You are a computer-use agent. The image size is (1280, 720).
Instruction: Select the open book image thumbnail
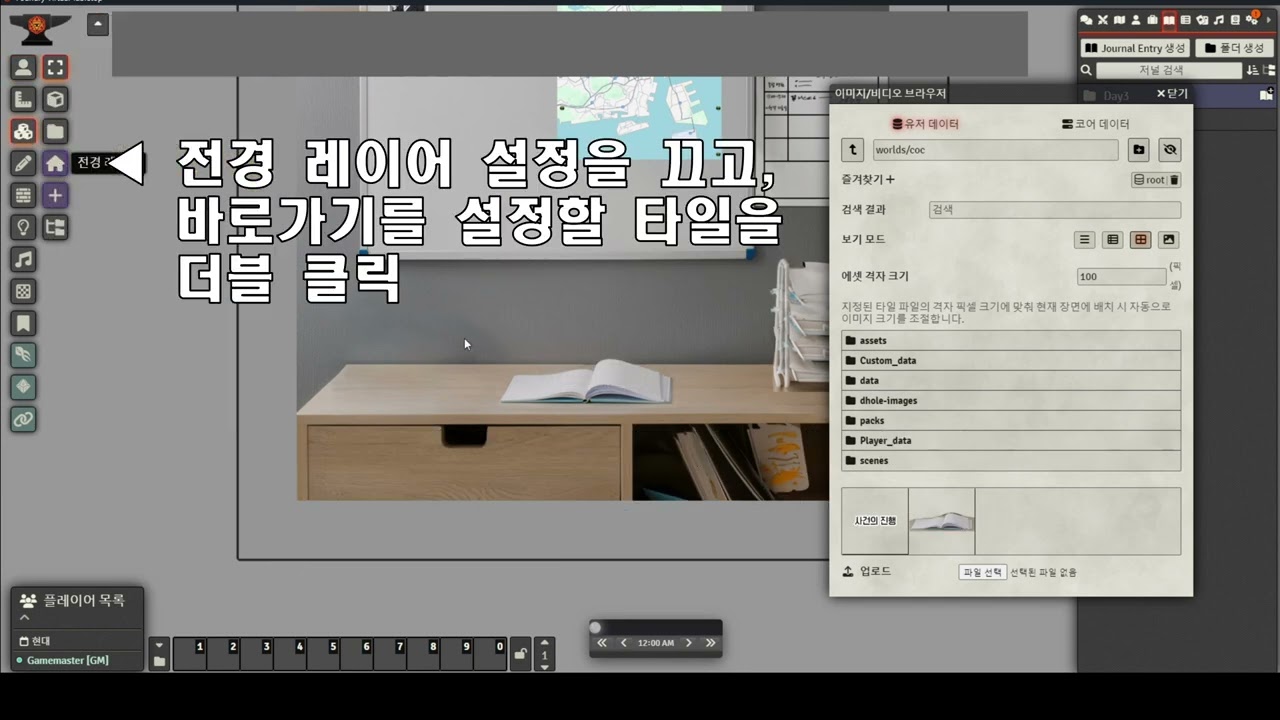point(942,521)
